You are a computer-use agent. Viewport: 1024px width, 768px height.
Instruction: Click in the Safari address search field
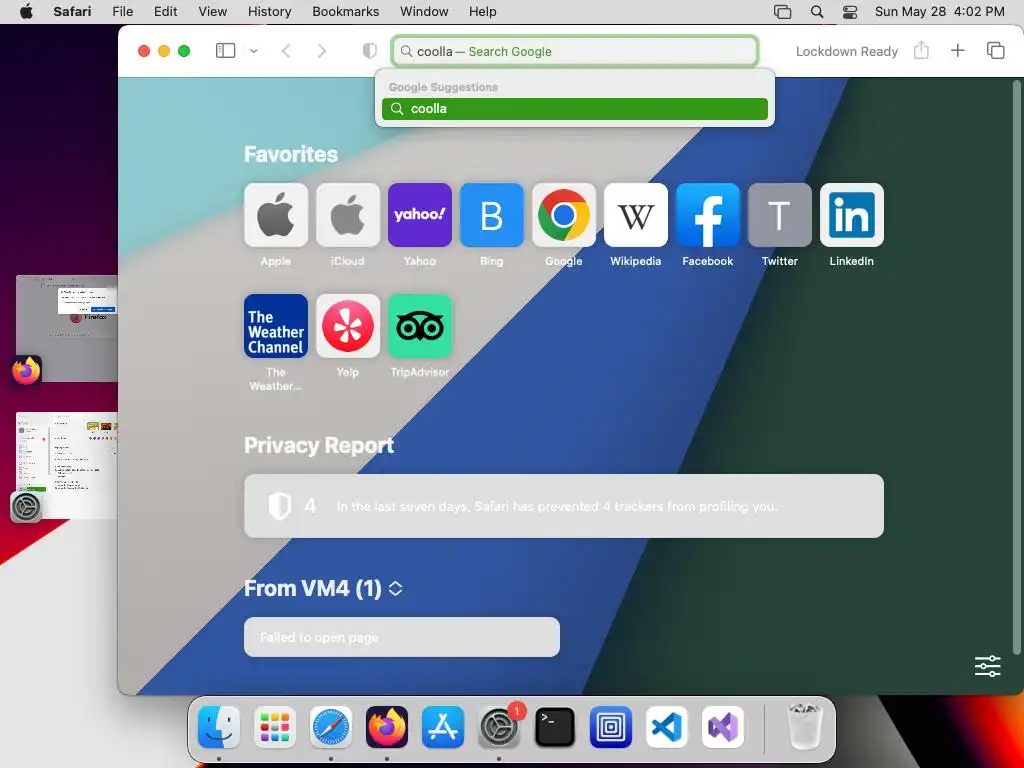[575, 51]
